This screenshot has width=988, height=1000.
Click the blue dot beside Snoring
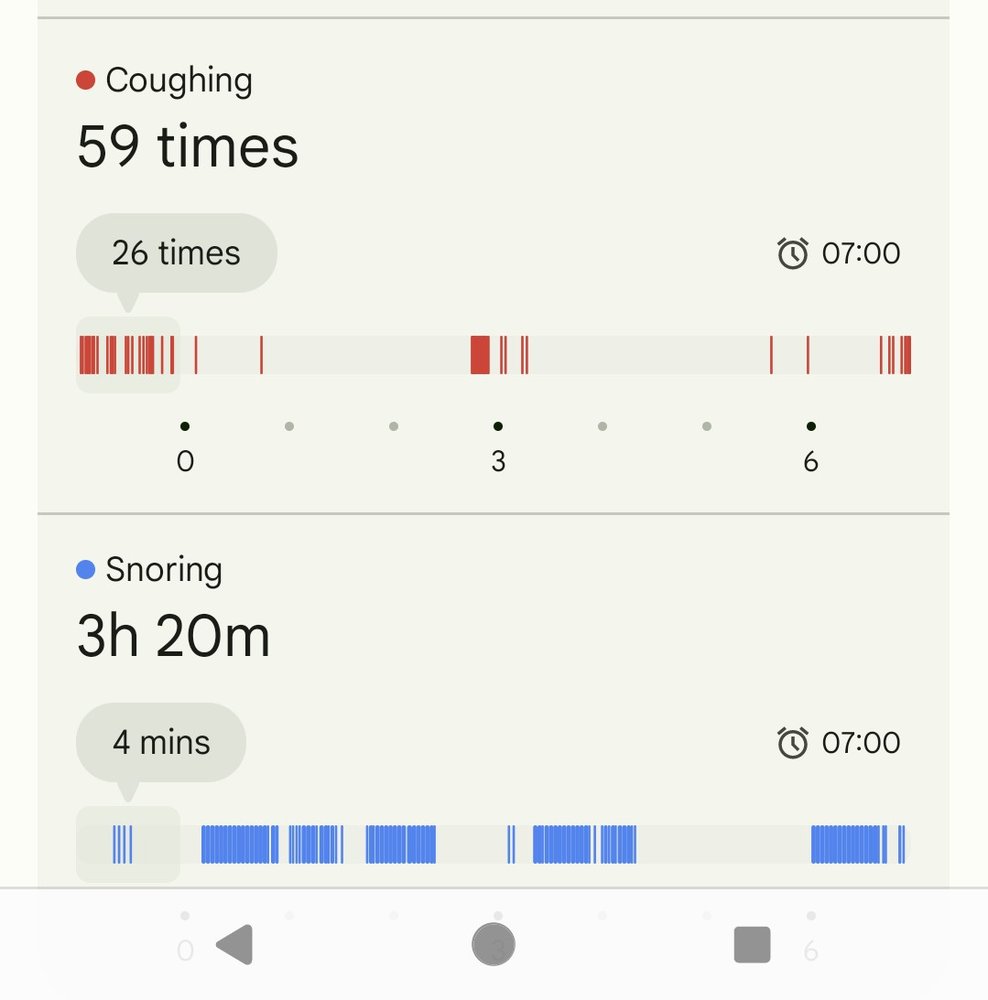(x=85, y=570)
